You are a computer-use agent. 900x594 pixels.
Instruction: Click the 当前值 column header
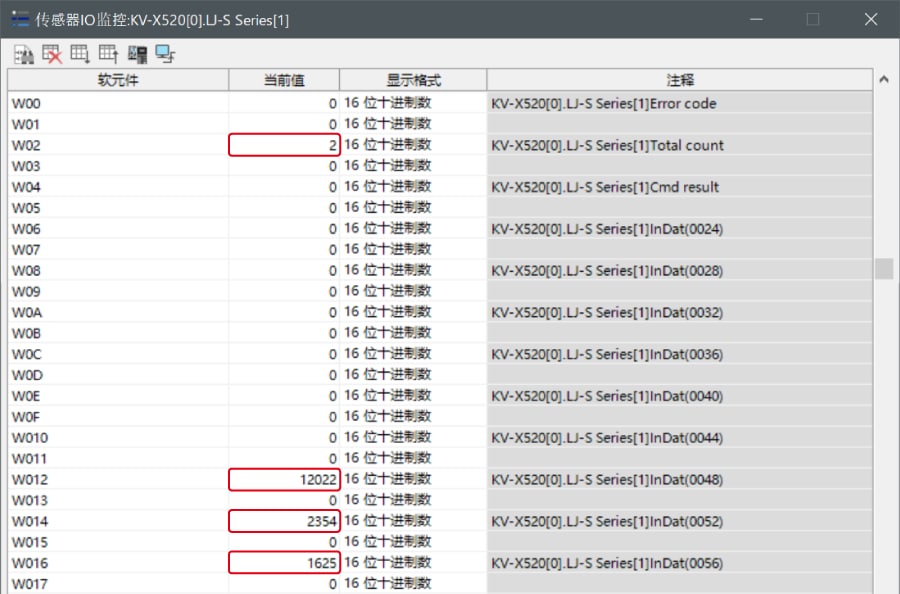click(x=284, y=80)
